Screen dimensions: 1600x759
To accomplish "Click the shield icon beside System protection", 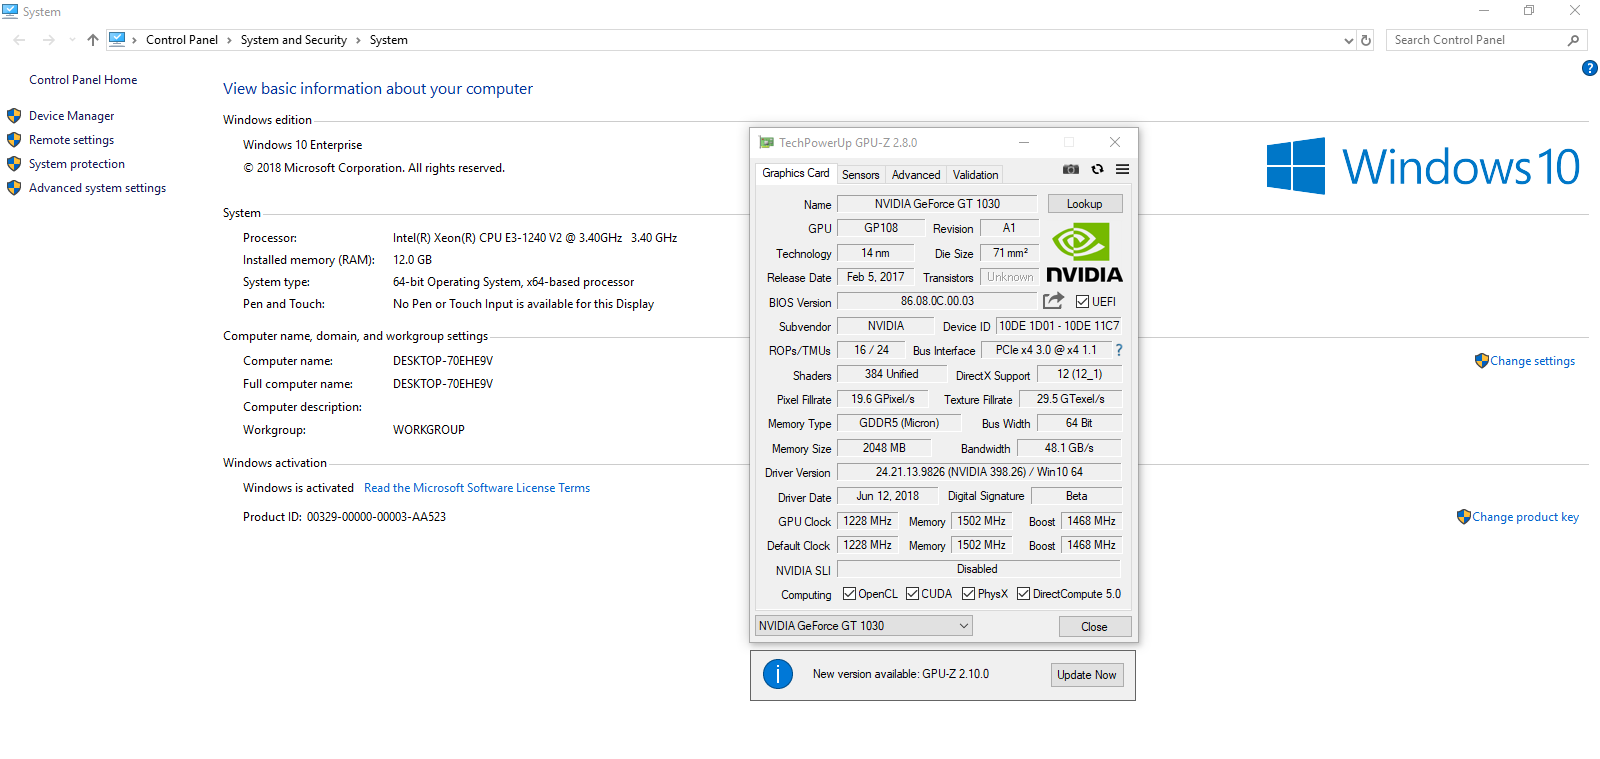I will pyautogui.click(x=14, y=164).
